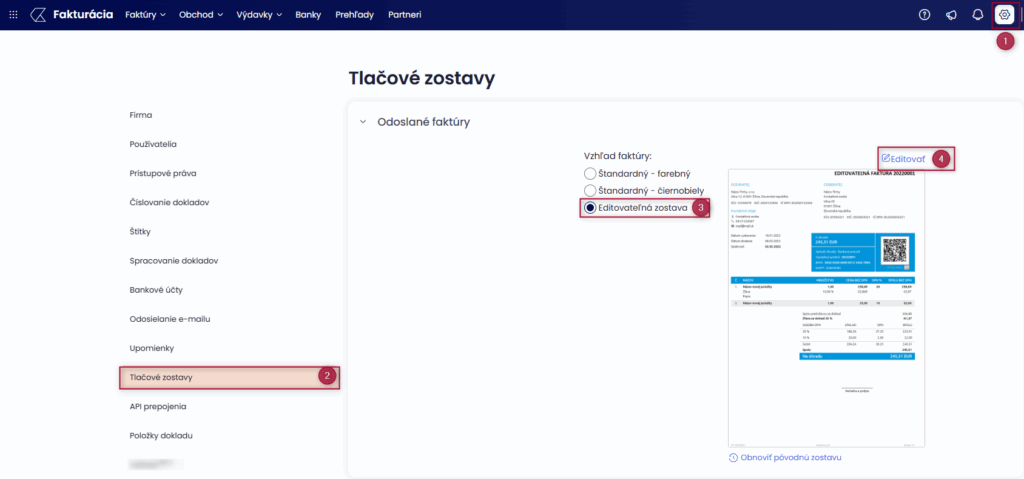Collapse the Odoslané faktúry section
Viewport: 1024px width, 479px height.
pyautogui.click(x=362, y=122)
